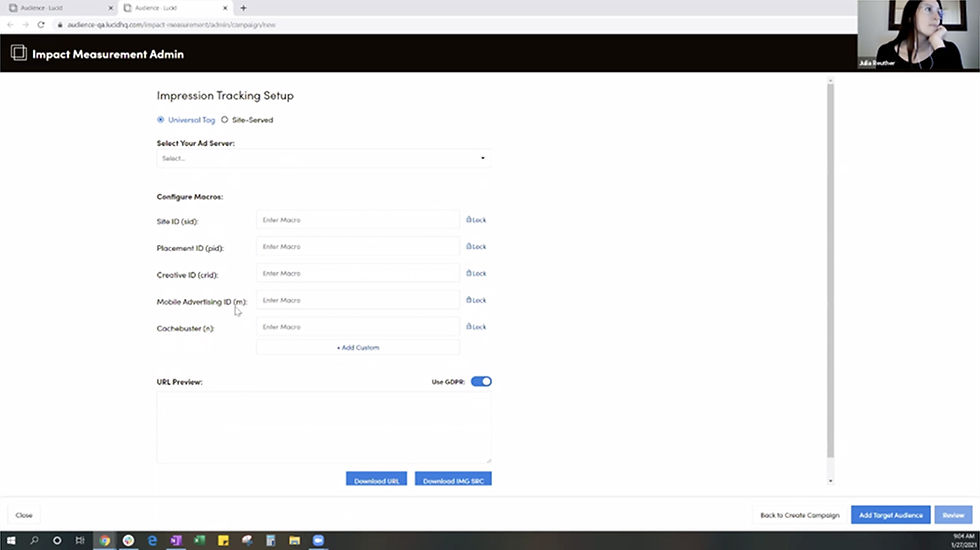This screenshot has width=980, height=550.
Task: Open File Explorer from the taskbar
Action: 294,541
